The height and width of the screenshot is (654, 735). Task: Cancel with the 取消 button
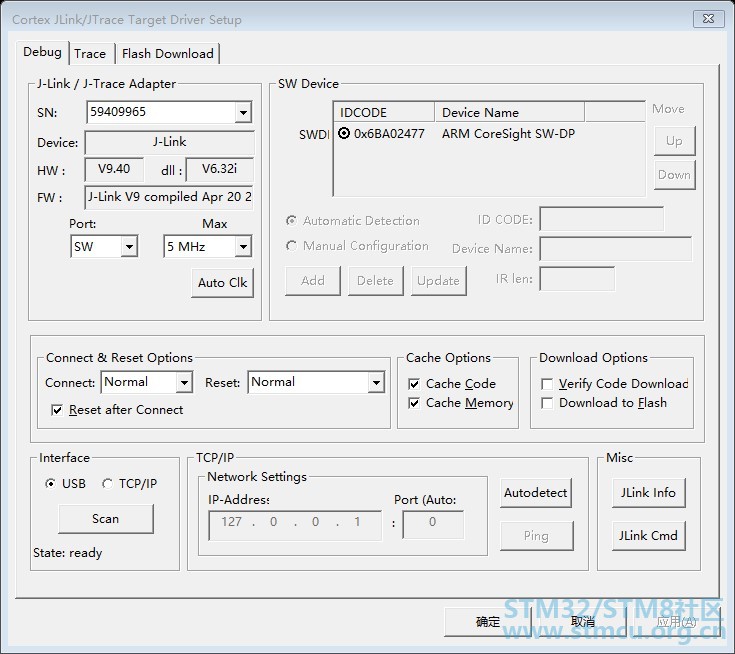point(583,622)
